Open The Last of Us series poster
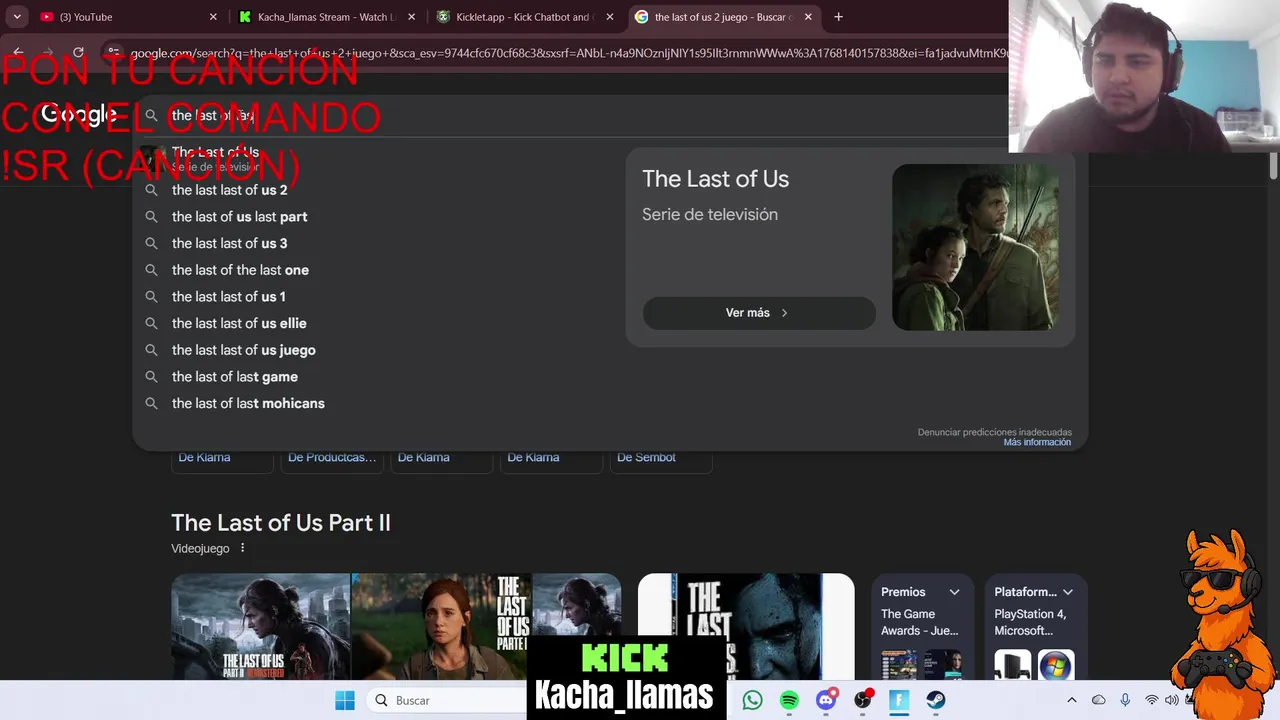 point(975,247)
